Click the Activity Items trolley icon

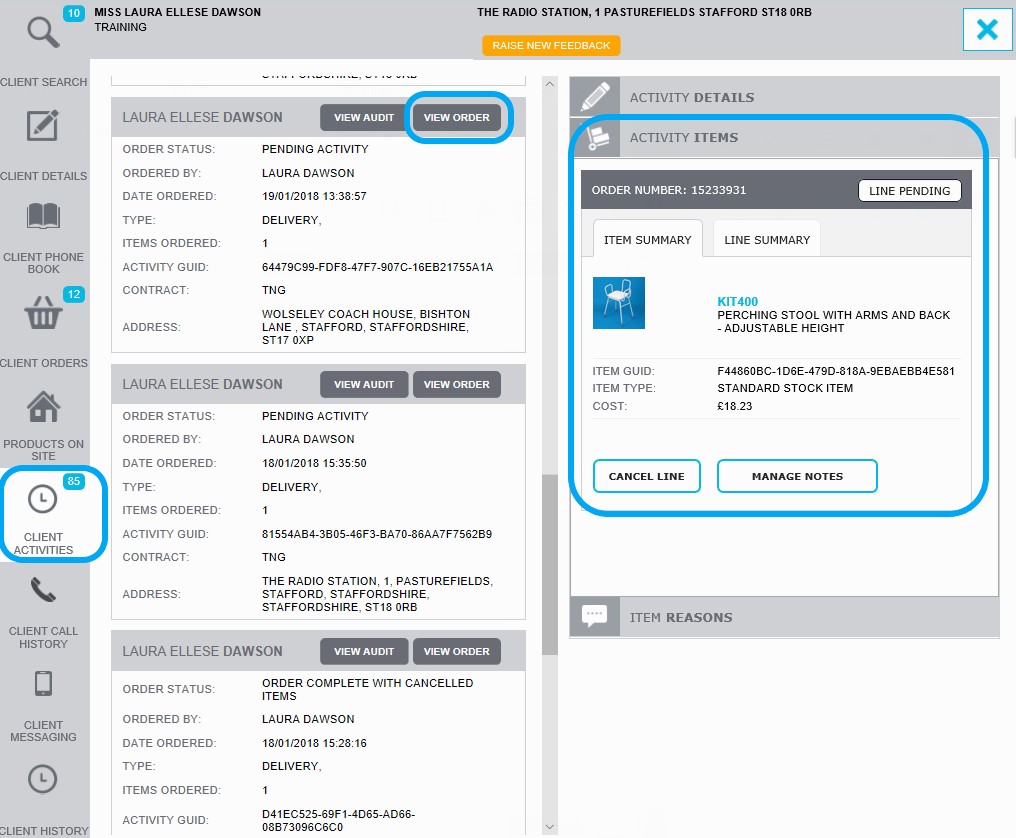[595, 137]
